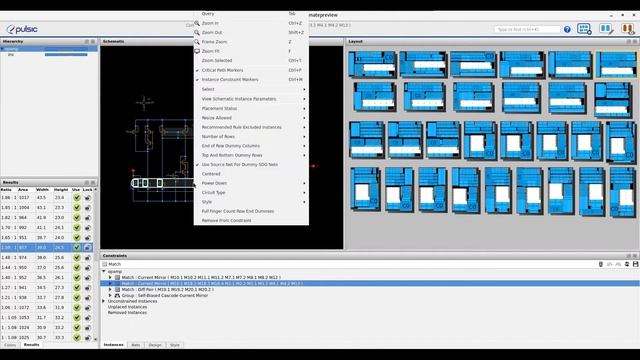640x360 pixels.
Task: Click the delete trash icon in Constraints toolbar
Action: 601,264
